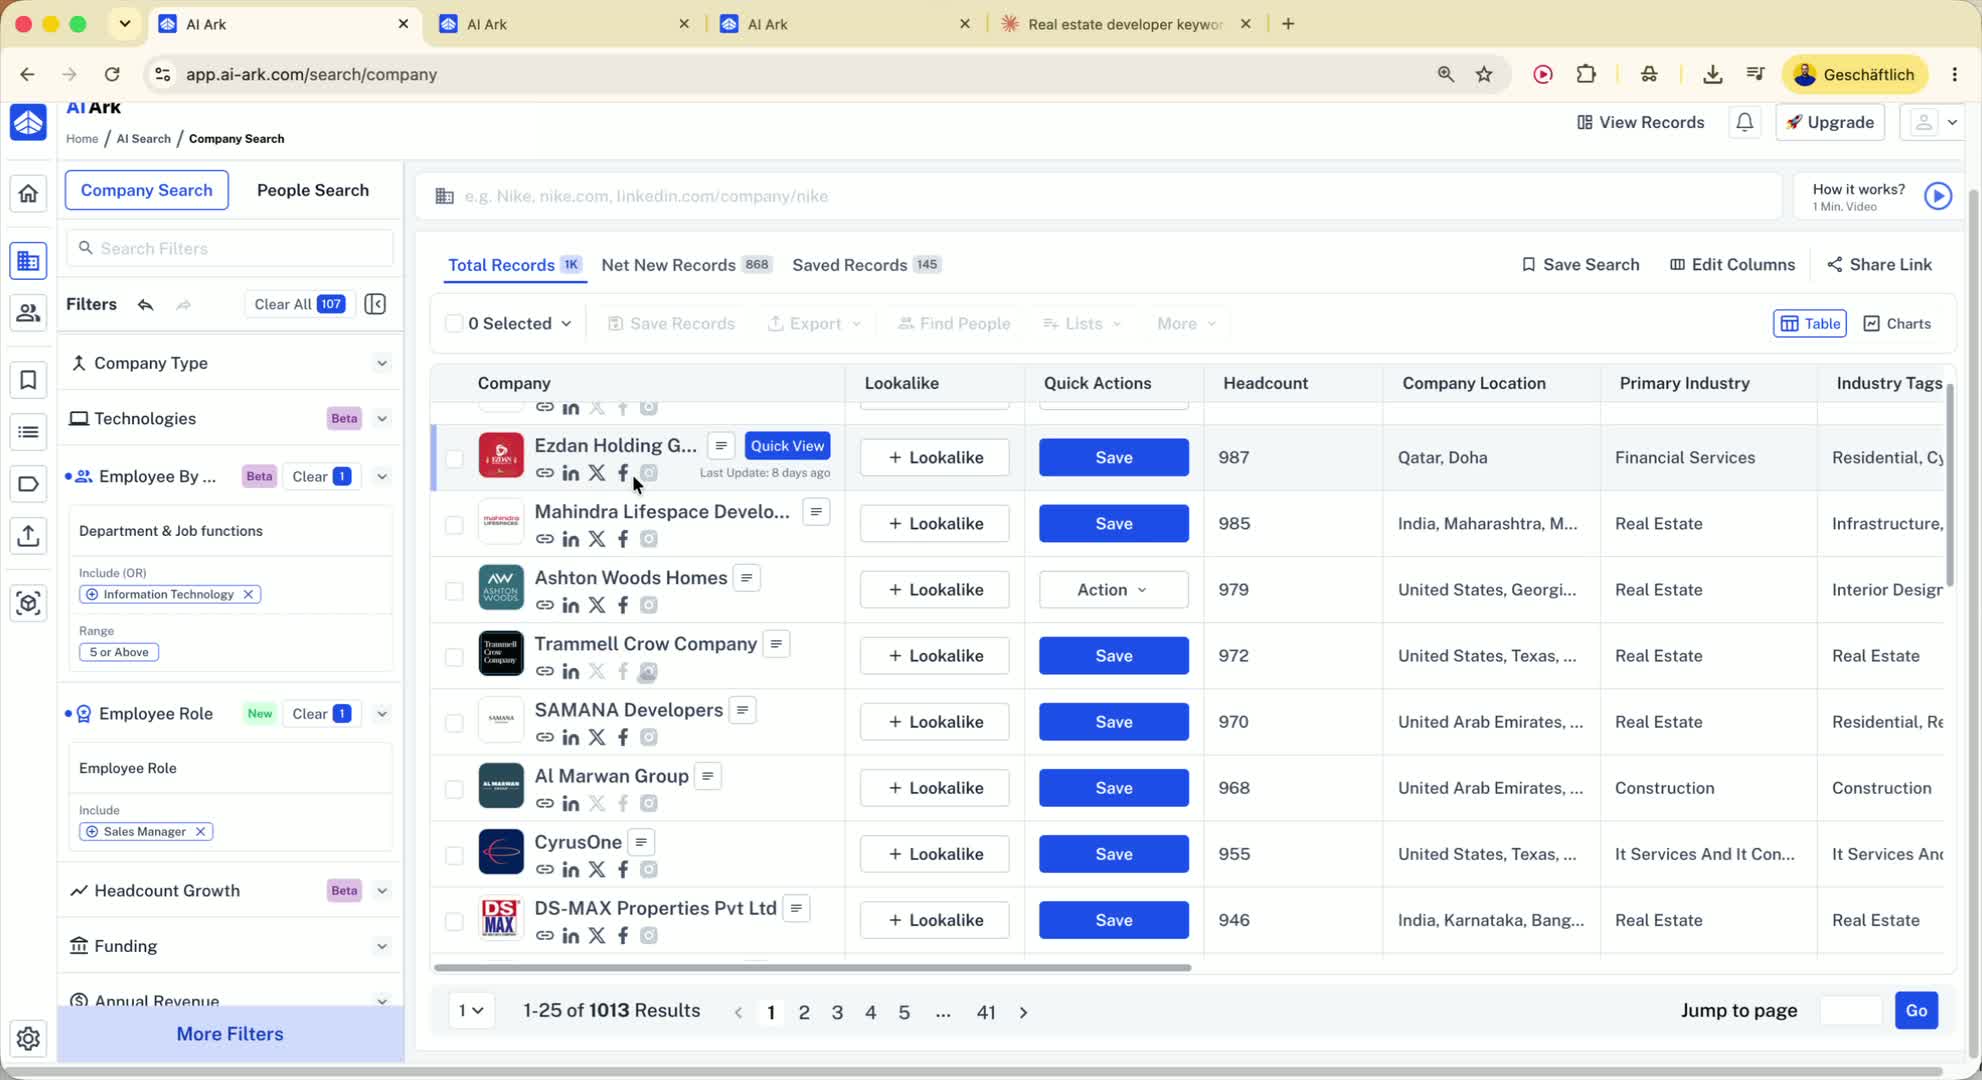Open X profile for Mahindra Lifespace
This screenshot has width=1982, height=1080.
point(597,539)
